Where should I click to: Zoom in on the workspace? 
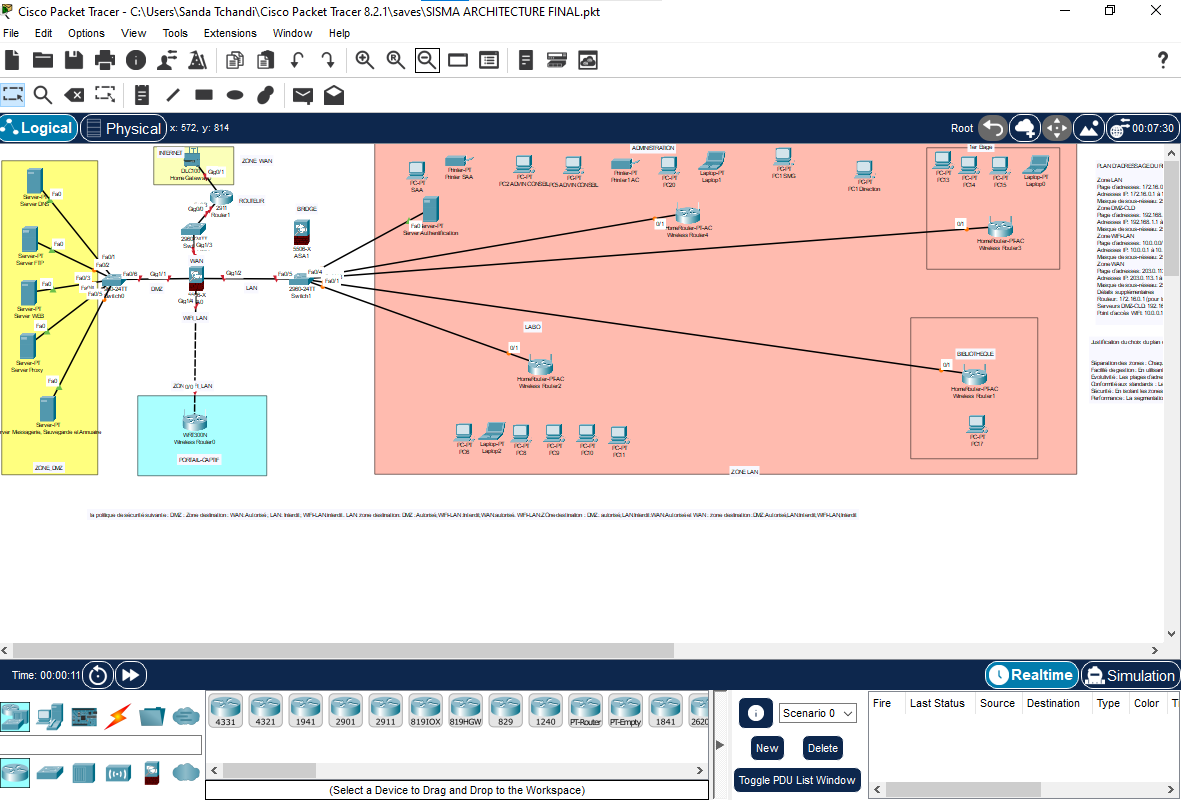[x=365, y=60]
